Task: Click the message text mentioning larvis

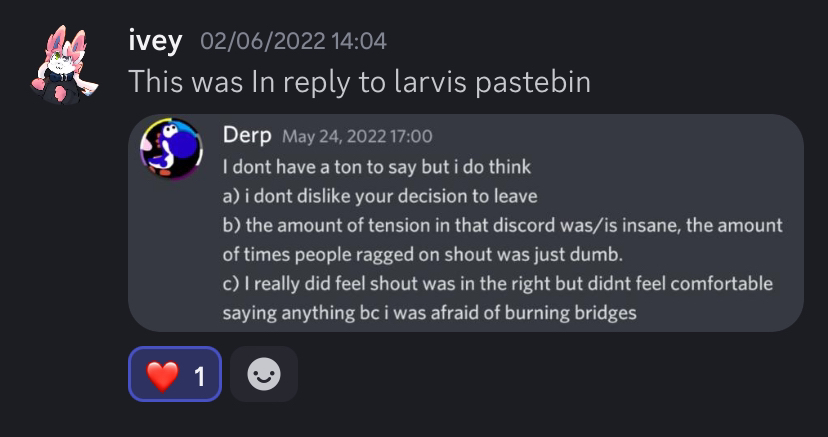Action: pos(359,82)
